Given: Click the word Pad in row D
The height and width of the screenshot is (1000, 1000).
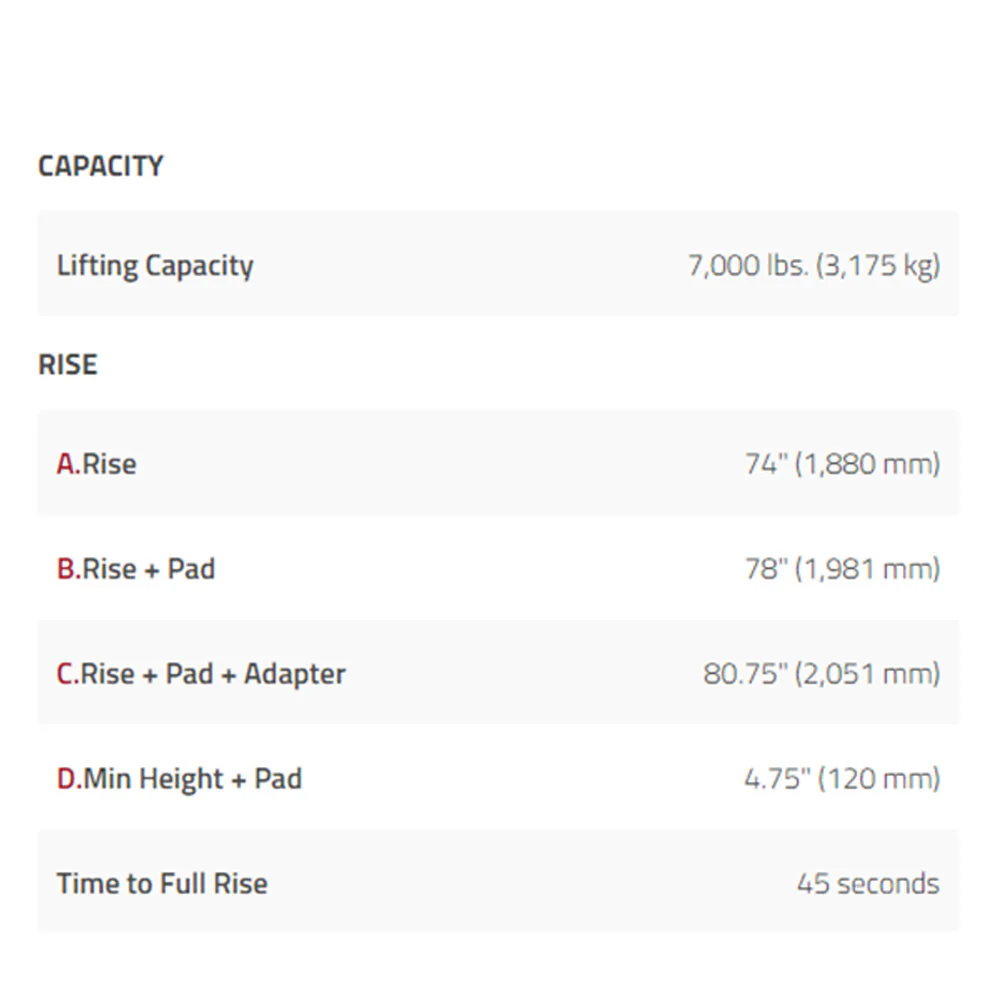Looking at the screenshot, I should click(278, 779).
